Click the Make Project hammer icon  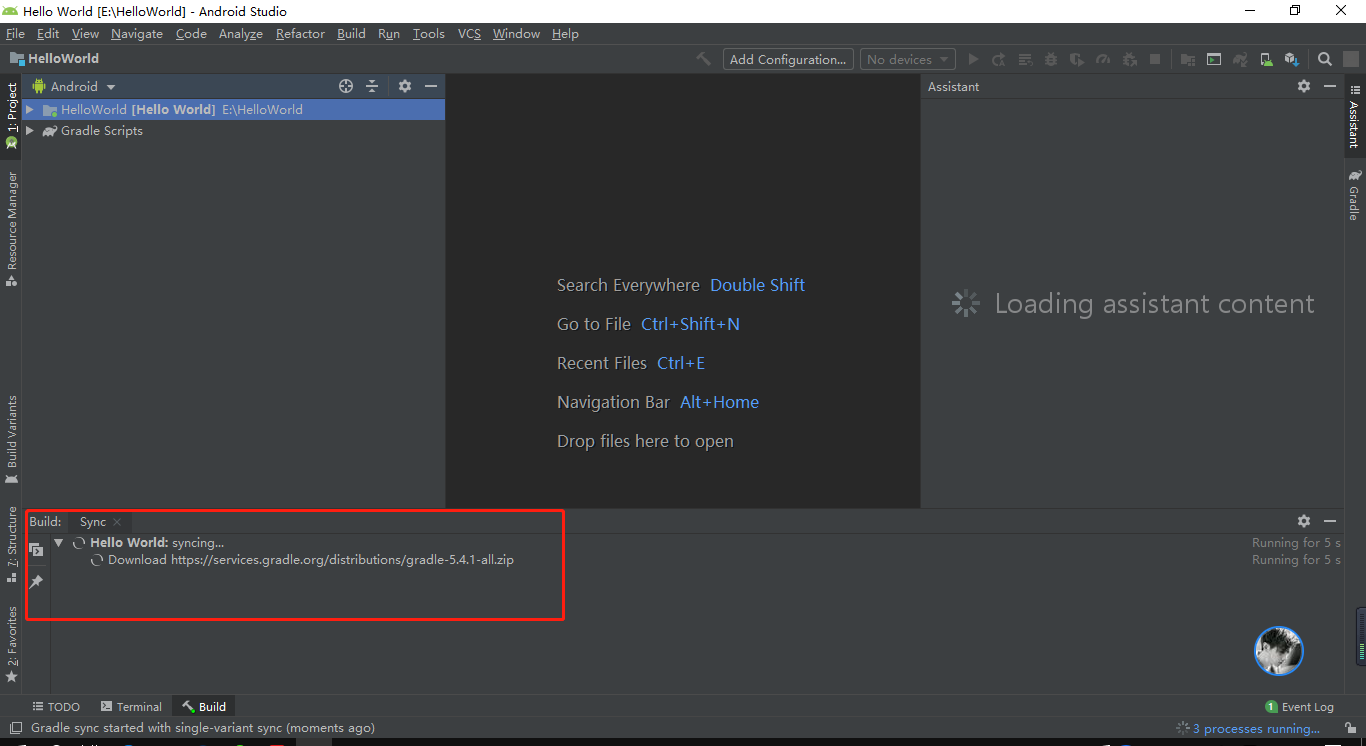[x=704, y=59]
